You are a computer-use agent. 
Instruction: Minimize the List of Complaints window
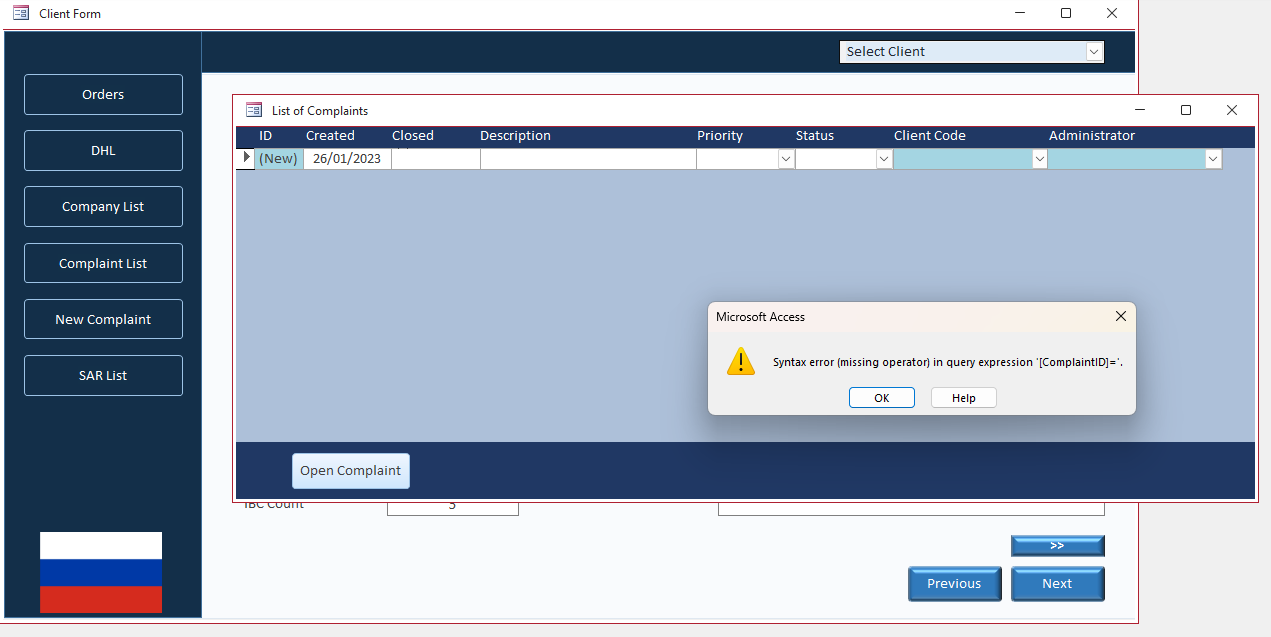pyautogui.click(x=1140, y=111)
